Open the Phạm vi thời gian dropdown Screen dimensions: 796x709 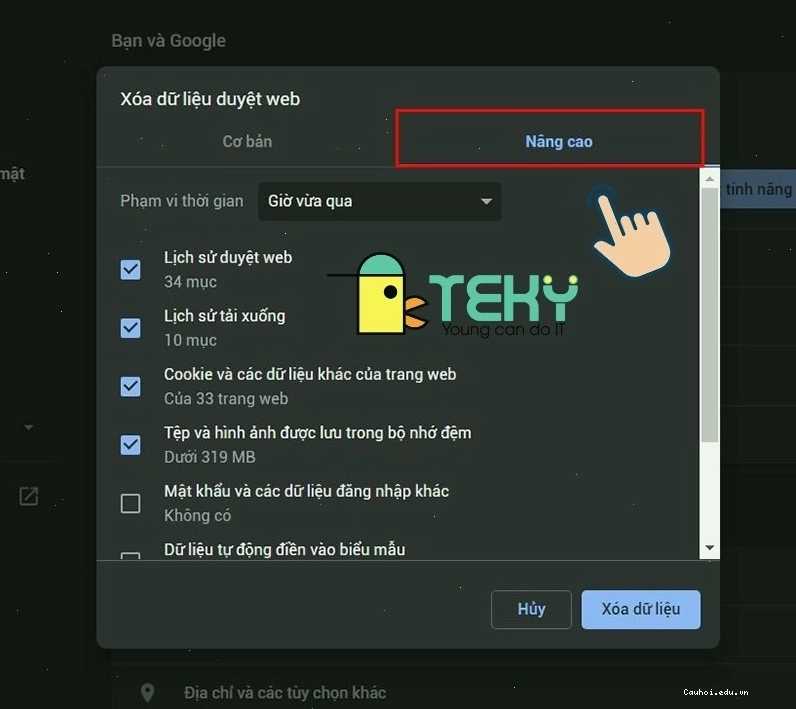[x=379, y=201]
